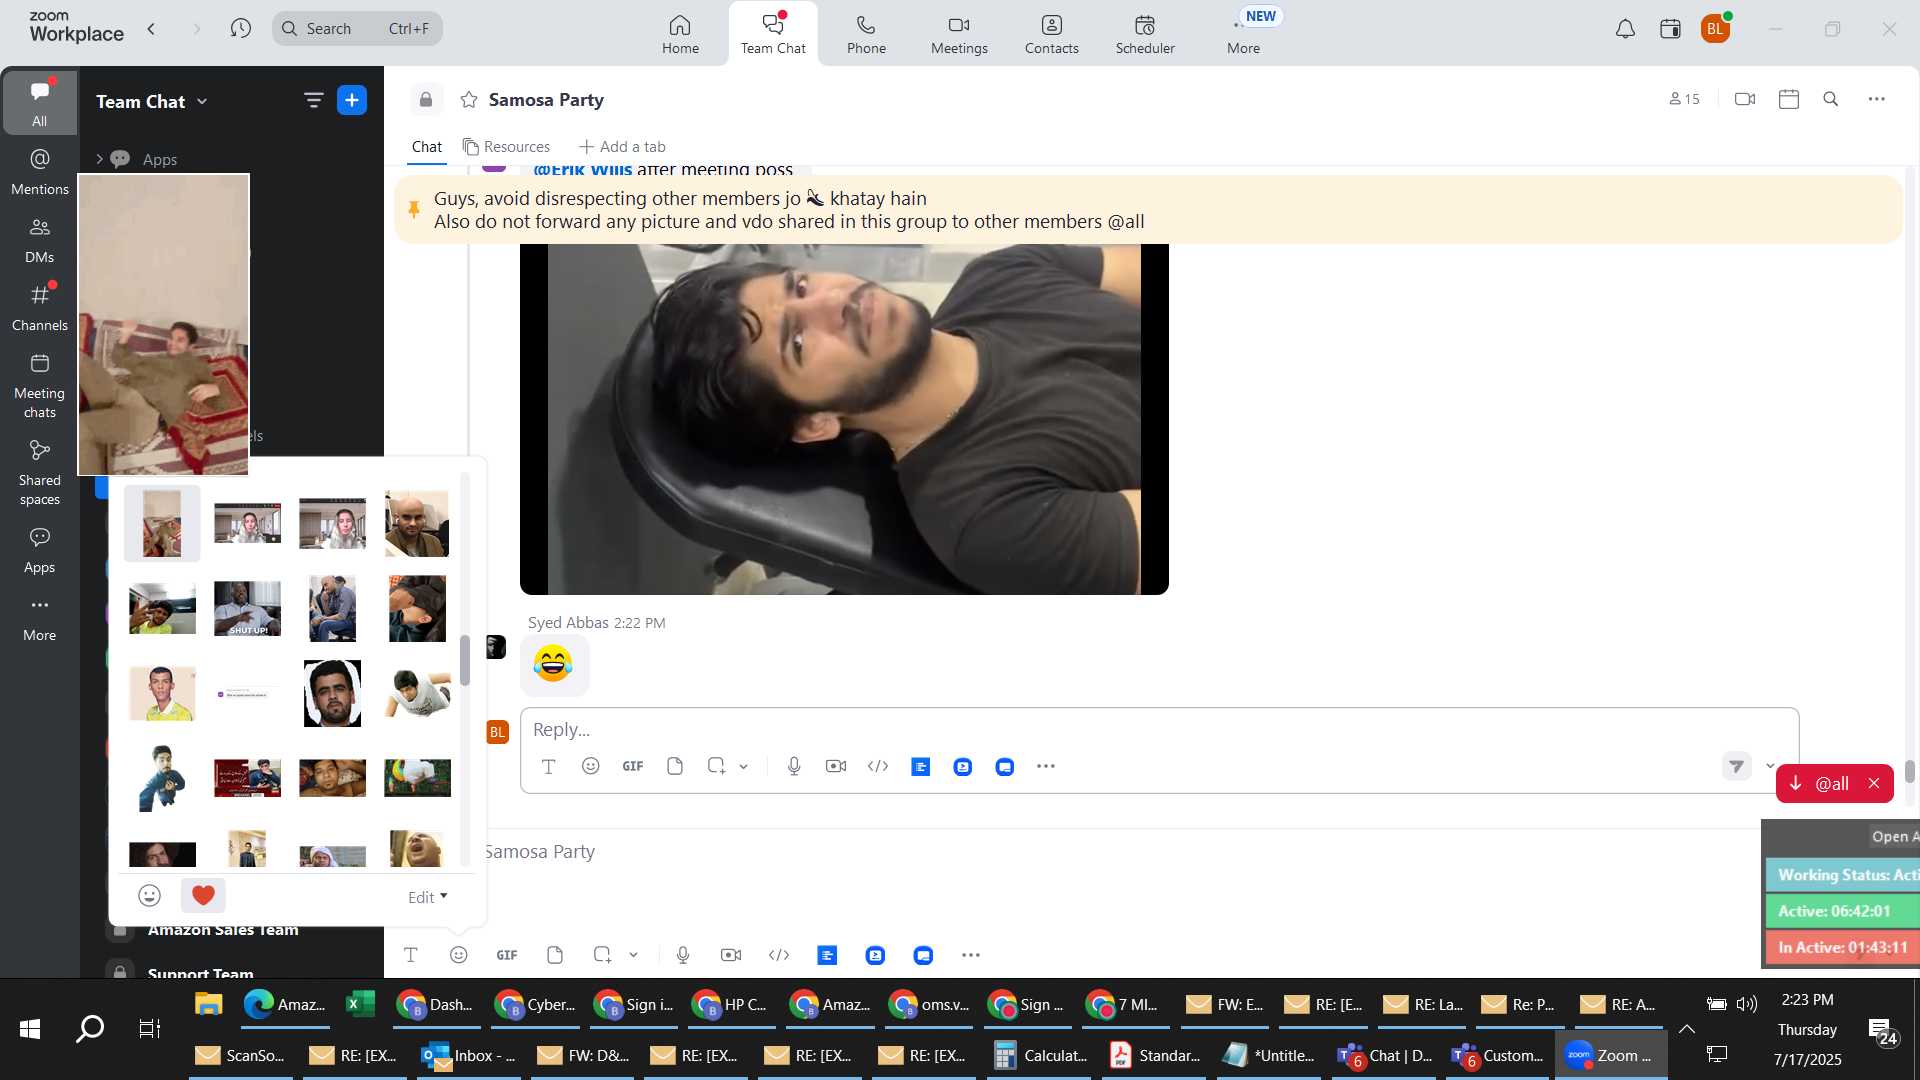Image resolution: width=1920 pixels, height=1080 pixels.
Task: Open the calendar icon next to the profile avatar
Action: (x=1670, y=29)
